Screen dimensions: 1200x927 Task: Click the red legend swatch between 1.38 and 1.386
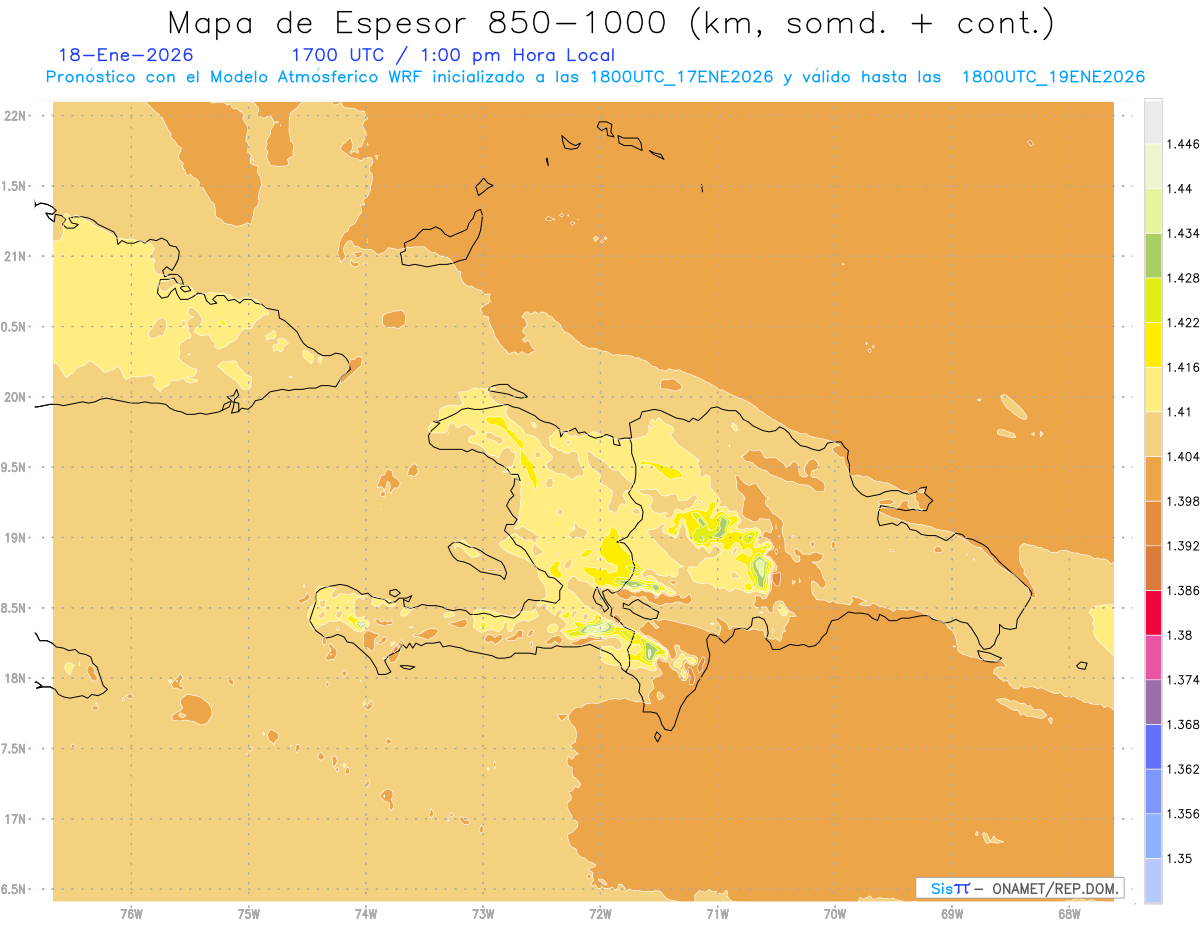tap(1153, 613)
